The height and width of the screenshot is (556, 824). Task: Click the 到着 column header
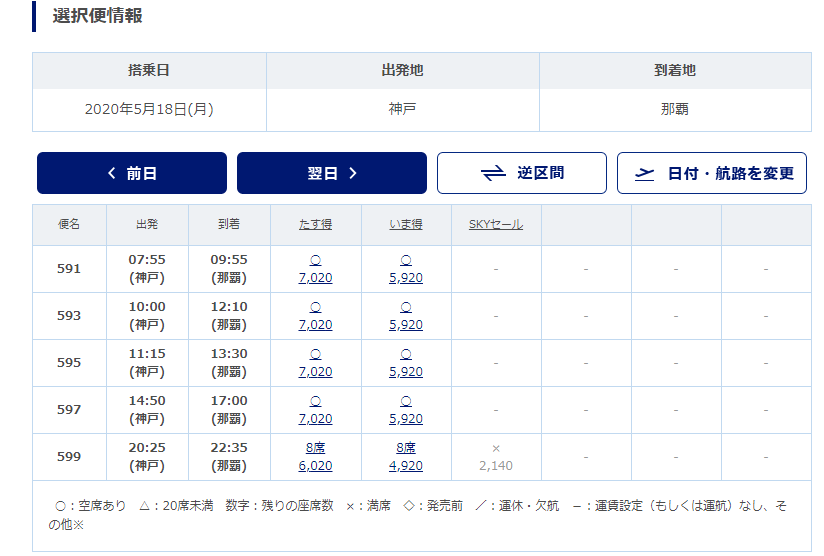tap(229, 224)
